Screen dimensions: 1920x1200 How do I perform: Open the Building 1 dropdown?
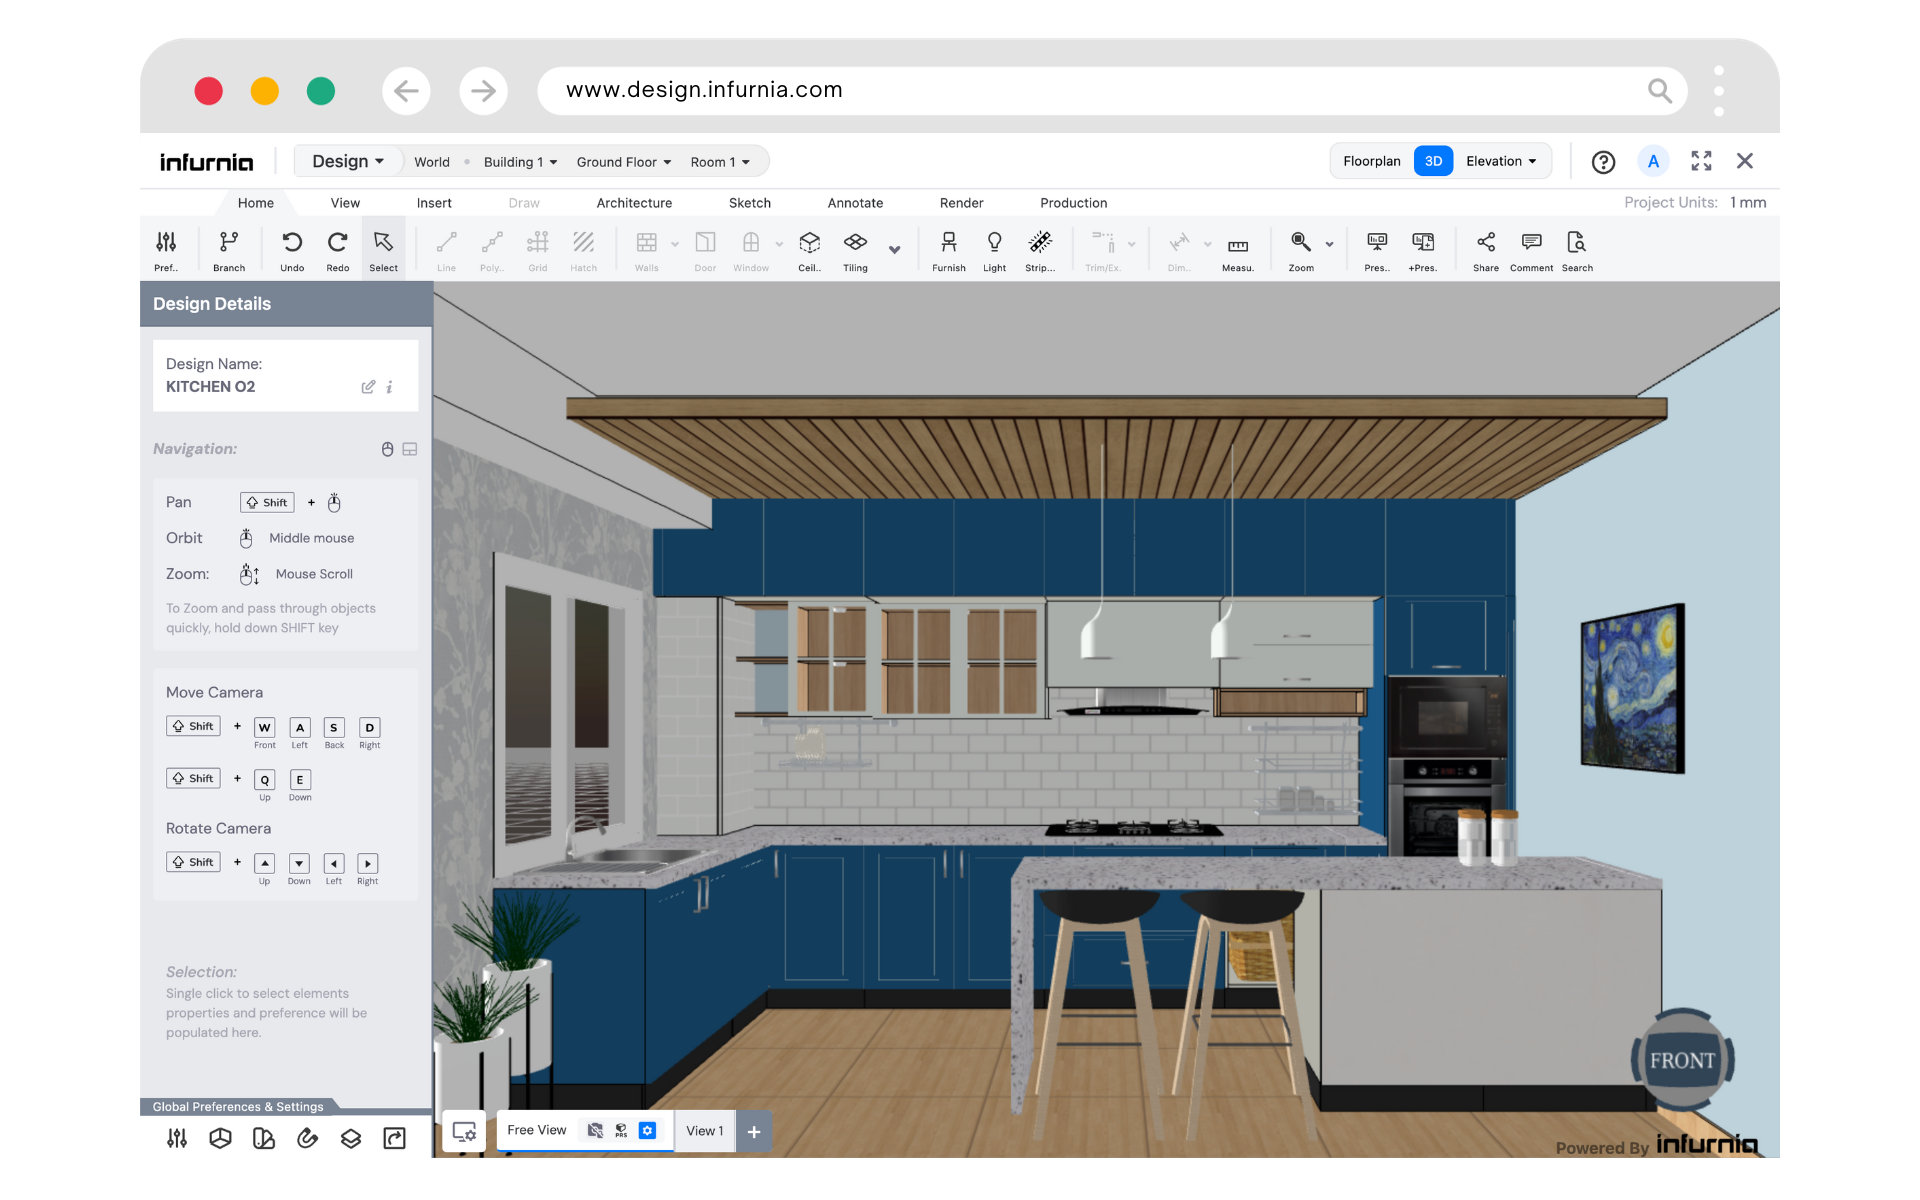[x=520, y=162]
